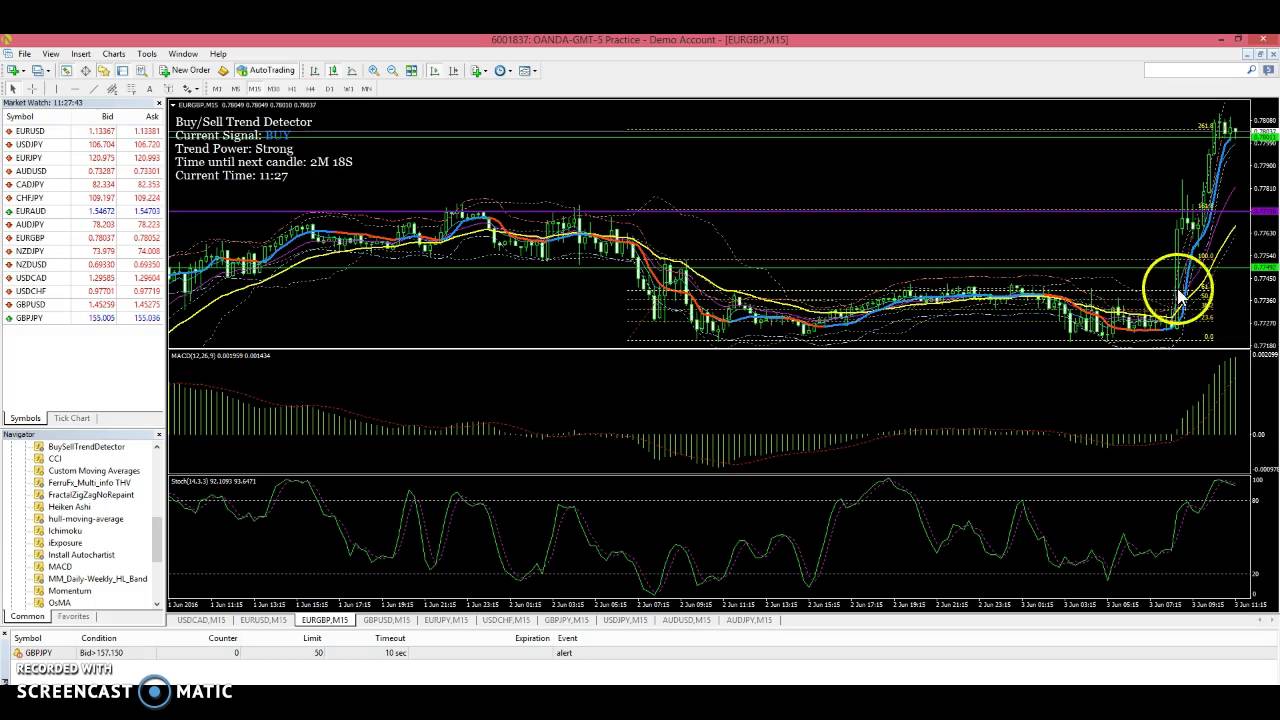Select the Vertical Line drawing tool
Image resolution: width=1280 pixels, height=720 pixels.
point(56,89)
